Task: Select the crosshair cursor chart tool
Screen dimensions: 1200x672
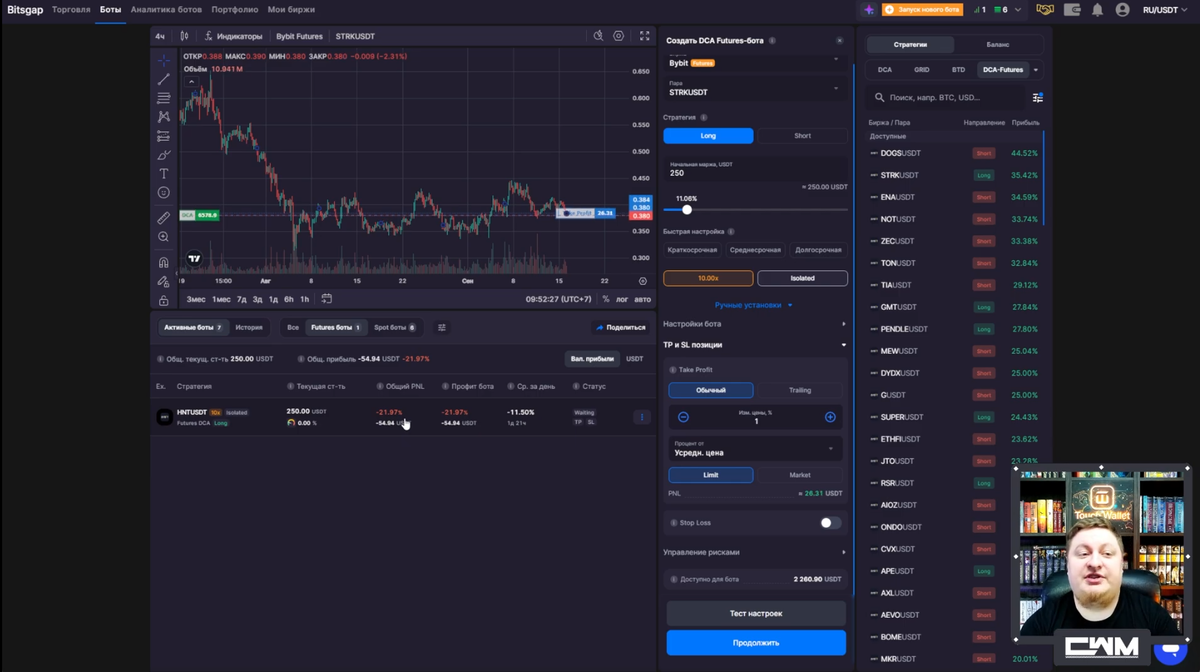Action: (x=163, y=60)
